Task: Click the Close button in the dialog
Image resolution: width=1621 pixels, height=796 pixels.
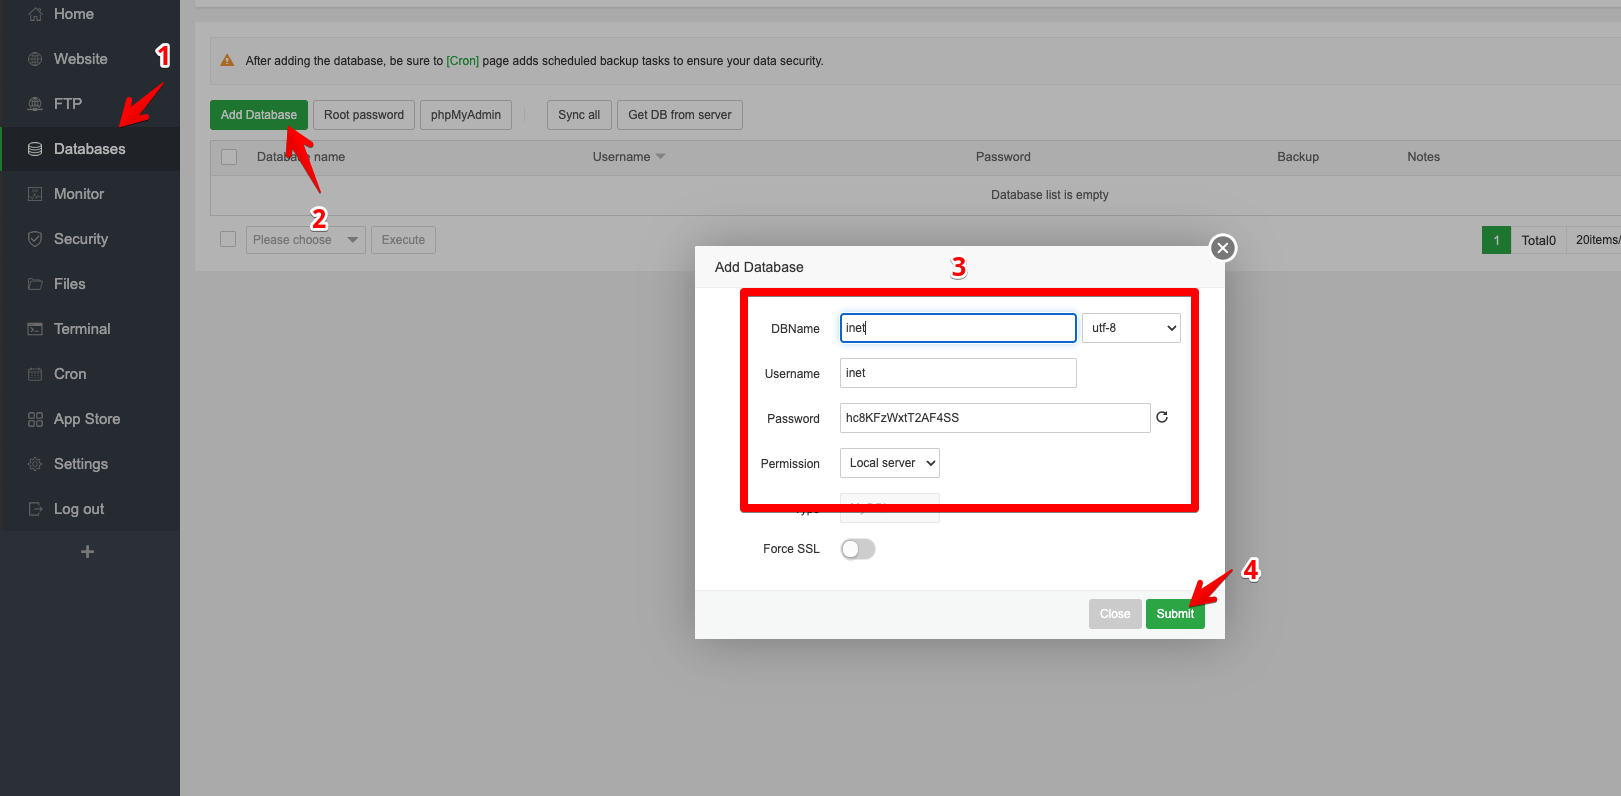Action: 1115,614
